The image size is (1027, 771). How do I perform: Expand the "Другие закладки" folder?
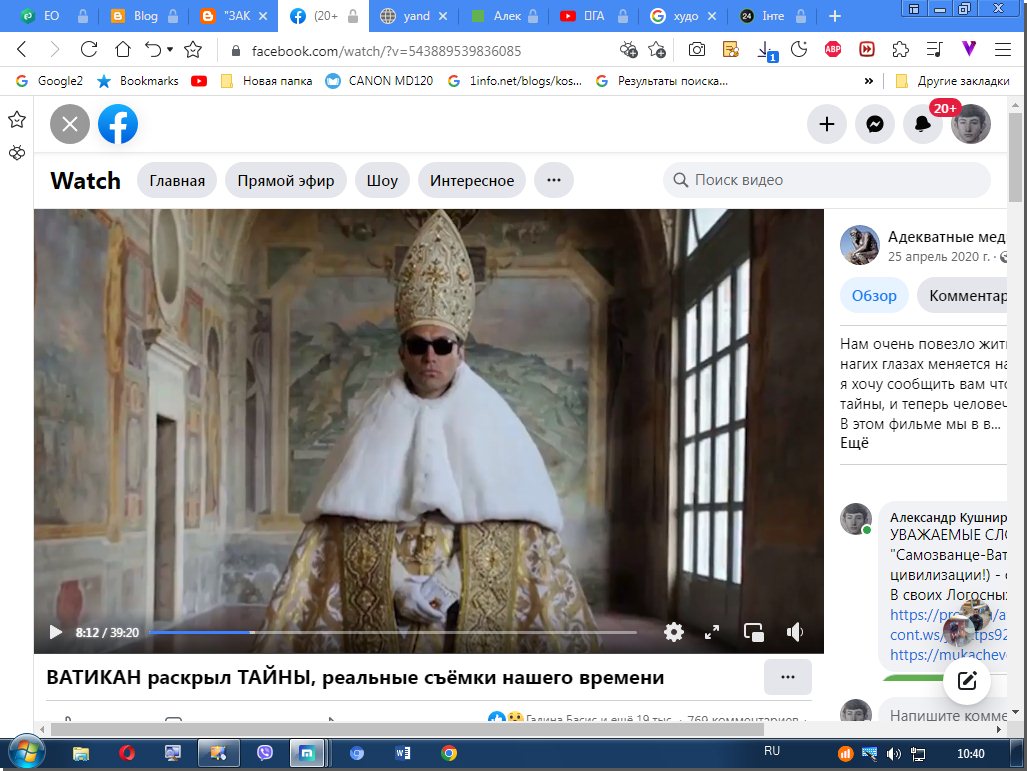(952, 81)
